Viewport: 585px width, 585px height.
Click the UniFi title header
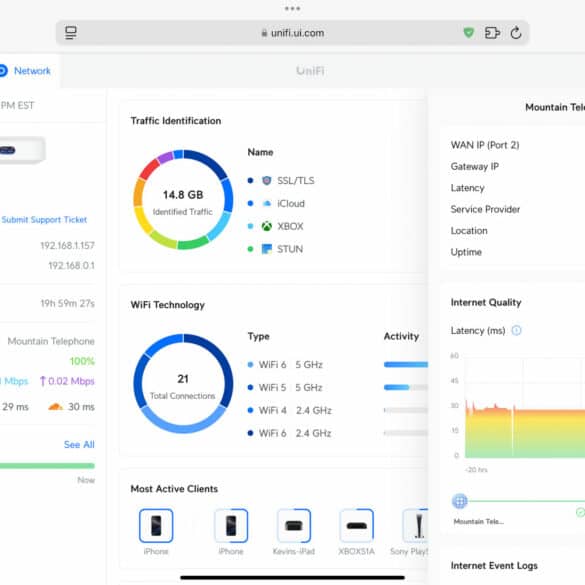(x=310, y=71)
